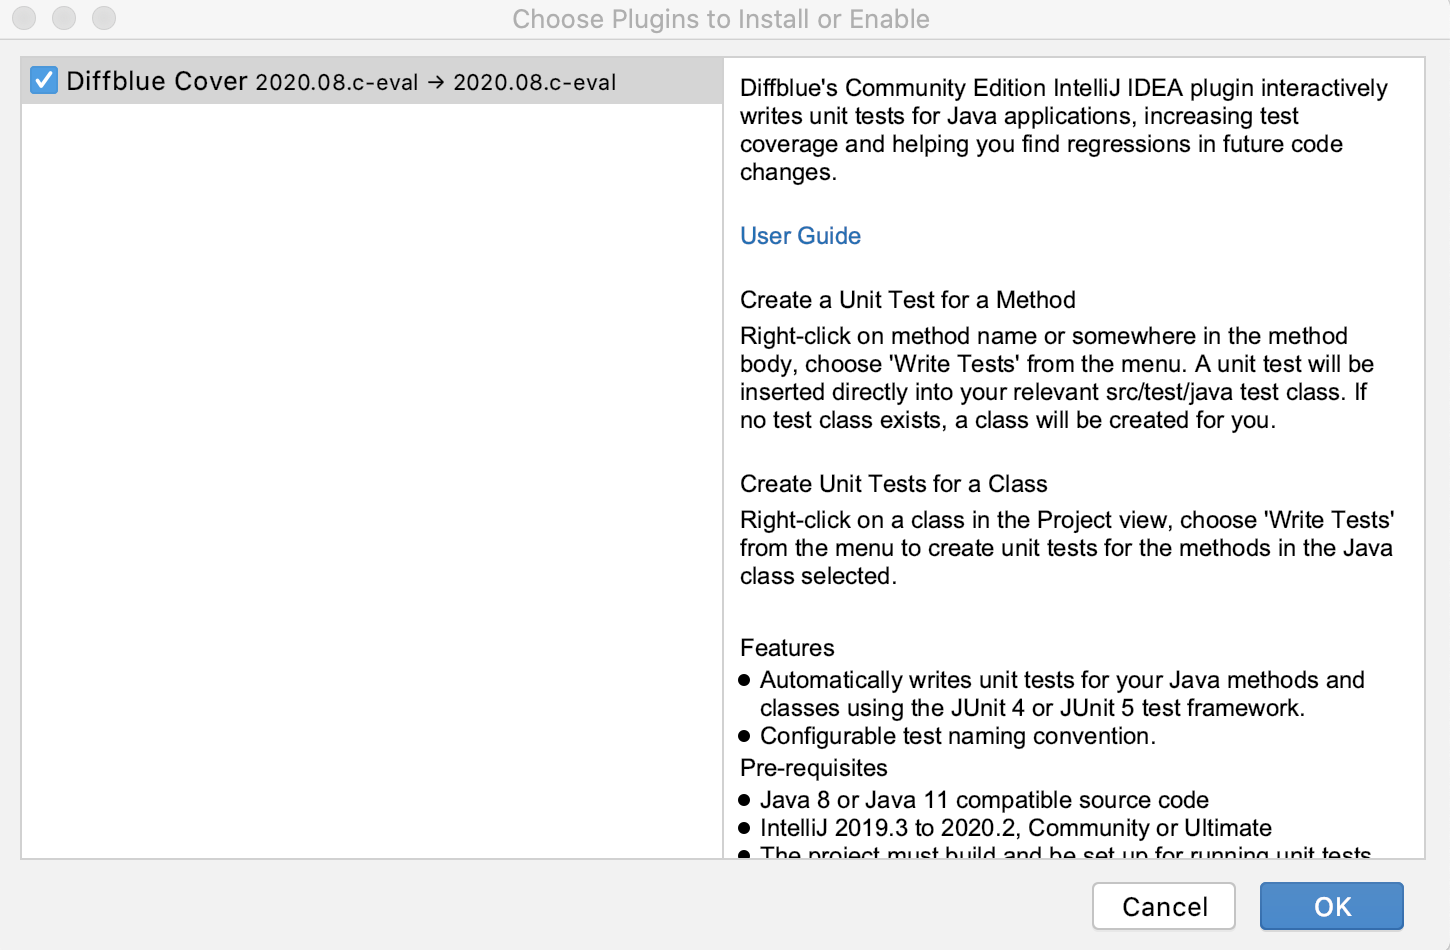The image size is (1450, 950).
Task: Click the Pre-requisites heading
Action: click(x=813, y=768)
